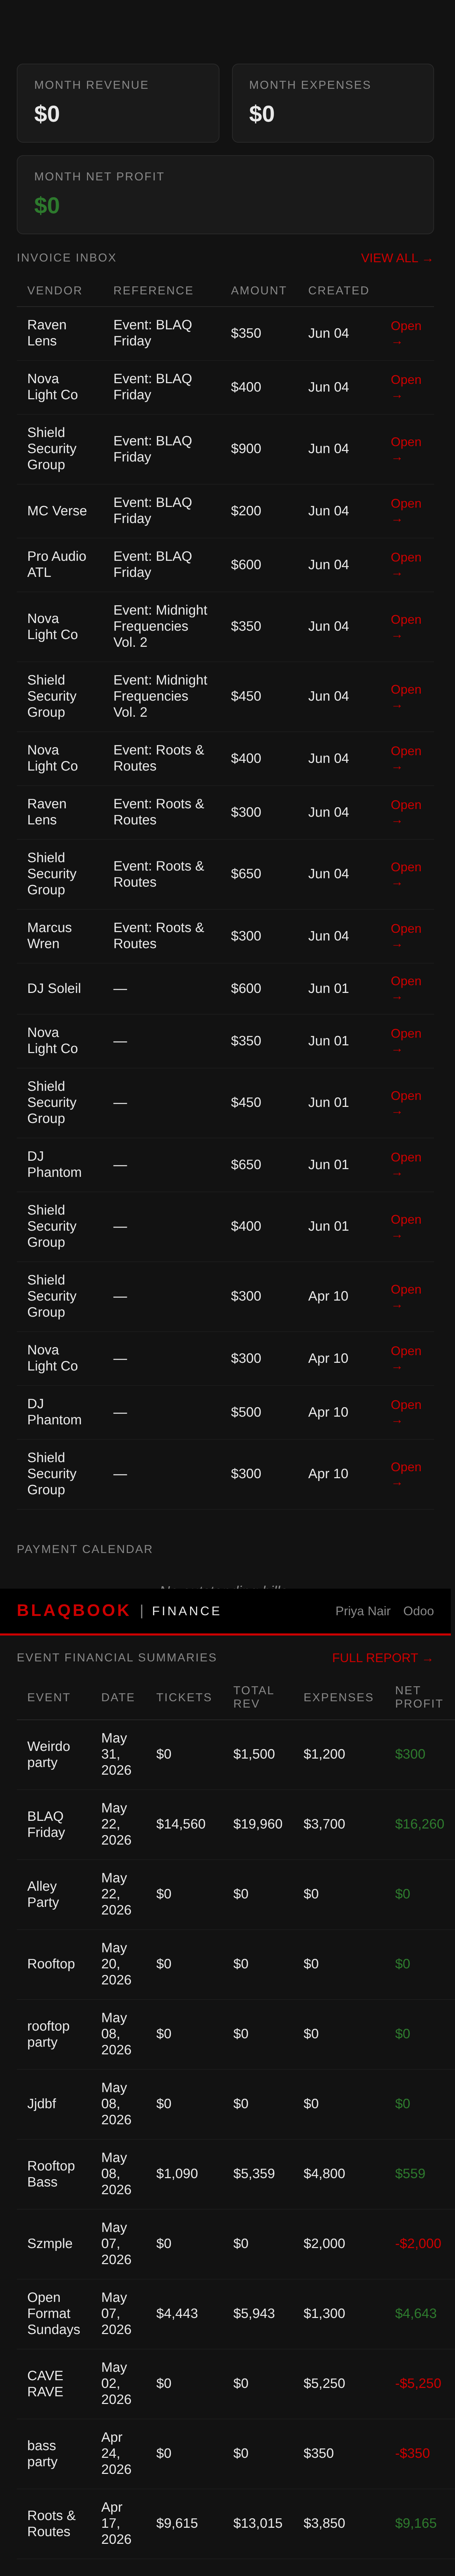Click the BLAQBOOK logo in header
Image resolution: width=455 pixels, height=2576 pixels.
pos(73,1610)
